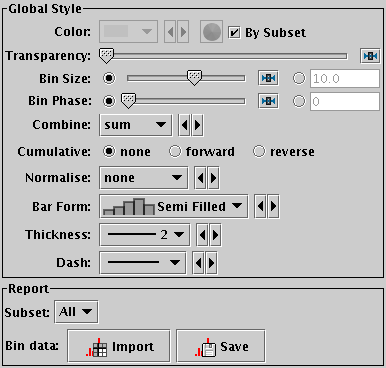
Task: Select Bin Phase slider mode radio button
Action: click(x=109, y=101)
